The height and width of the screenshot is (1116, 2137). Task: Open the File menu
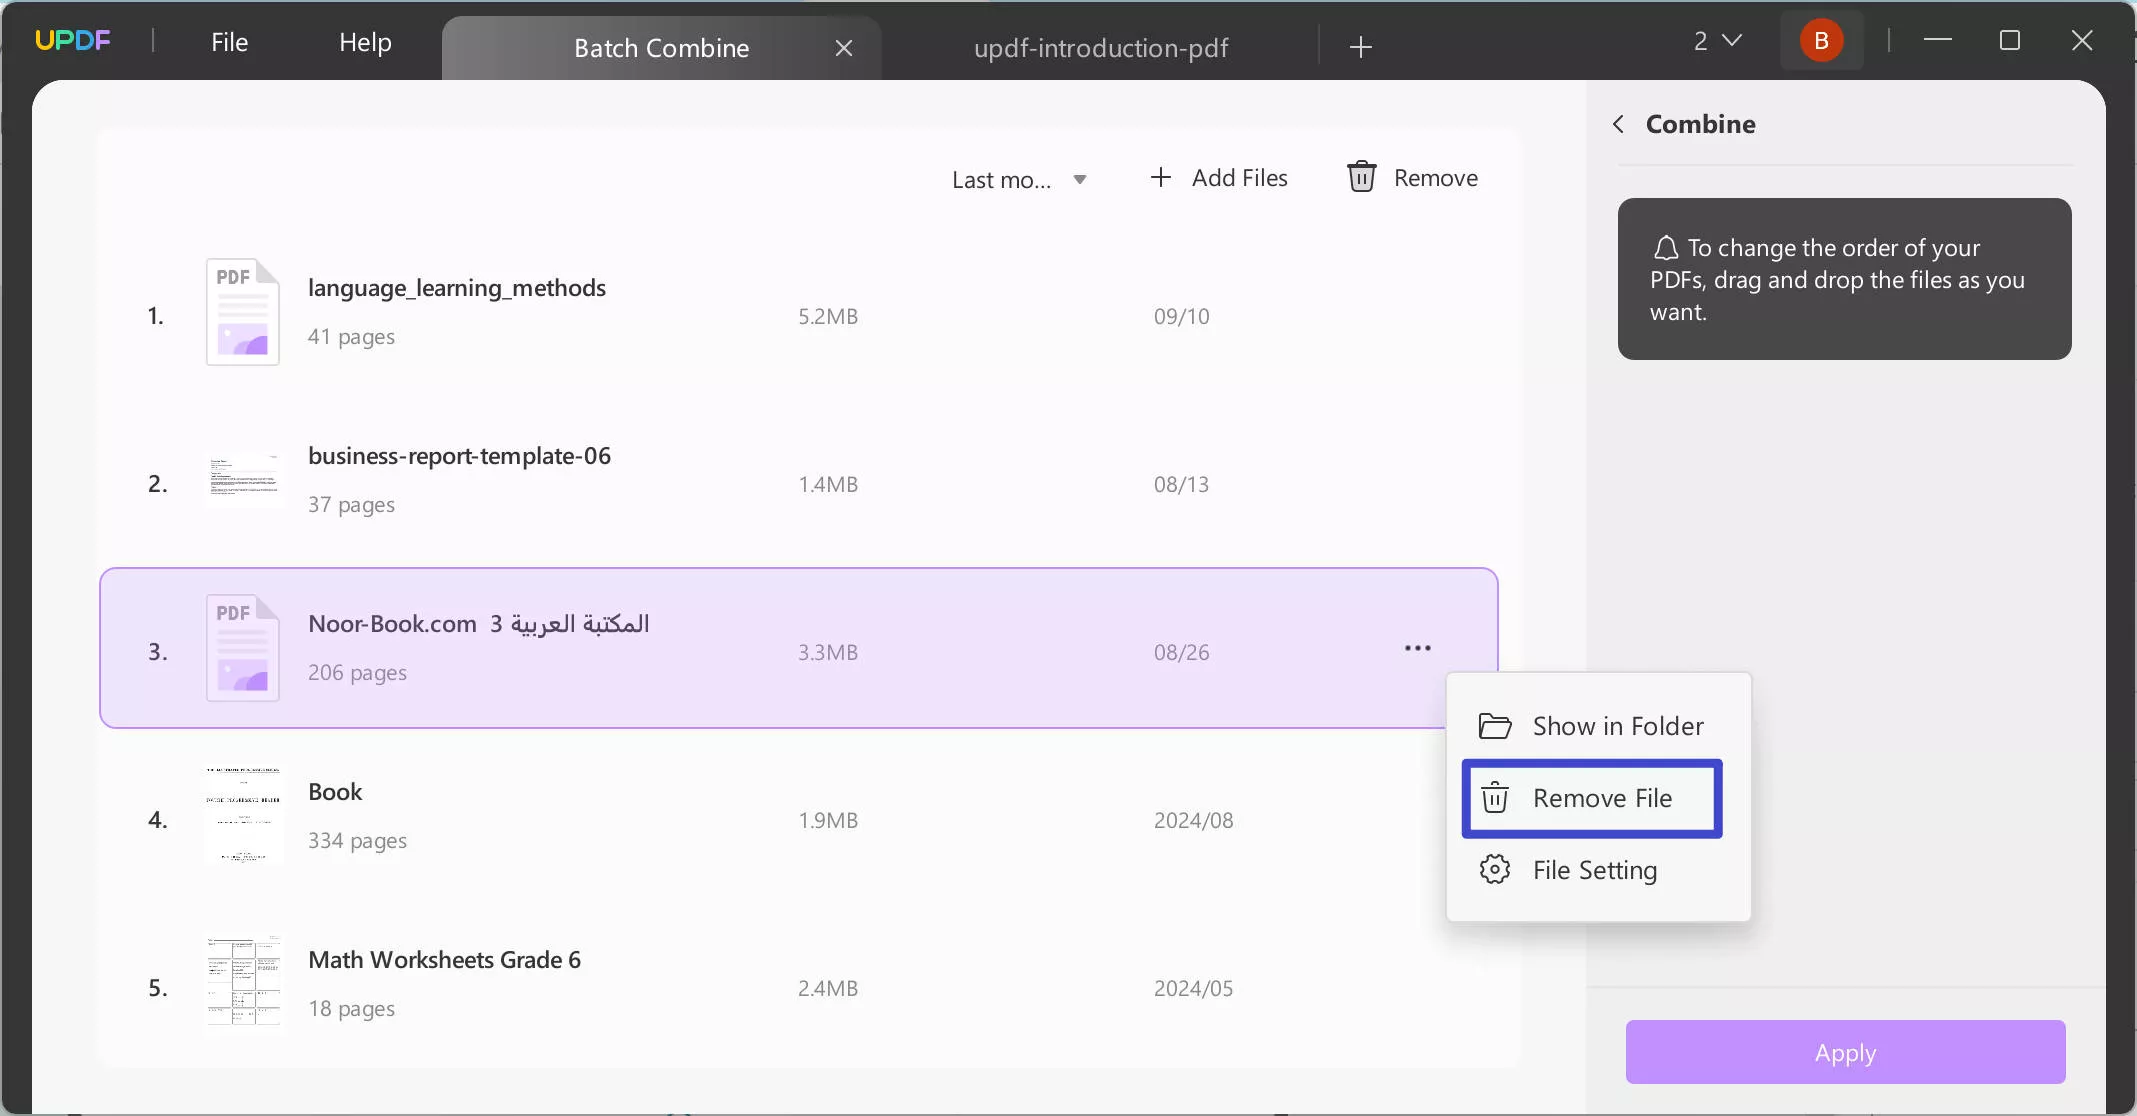(229, 42)
